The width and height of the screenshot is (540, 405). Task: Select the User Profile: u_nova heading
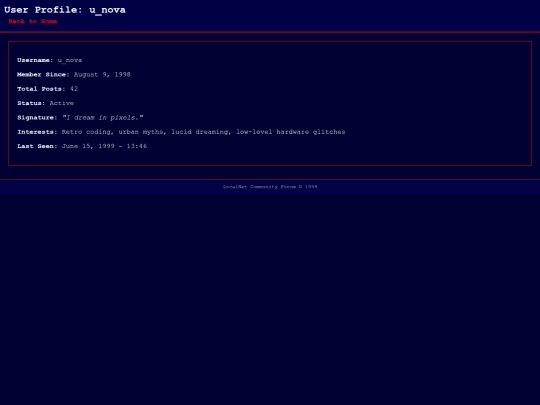(65, 10)
